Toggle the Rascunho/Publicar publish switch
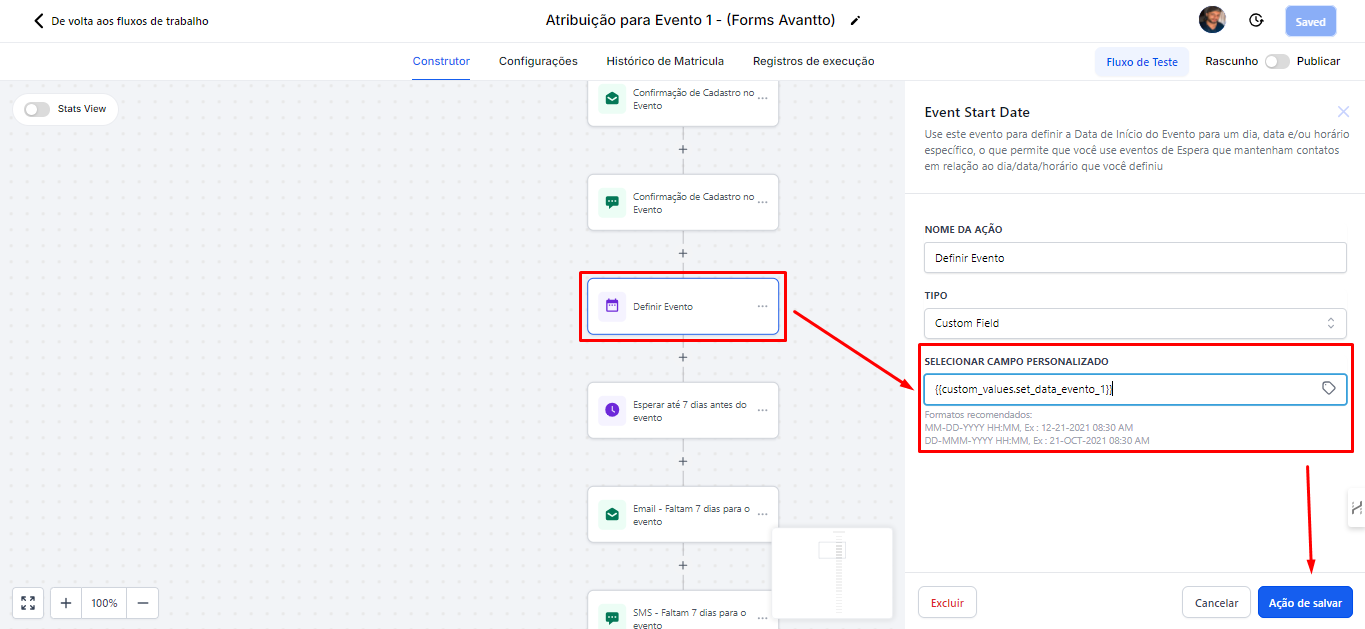 1276,61
